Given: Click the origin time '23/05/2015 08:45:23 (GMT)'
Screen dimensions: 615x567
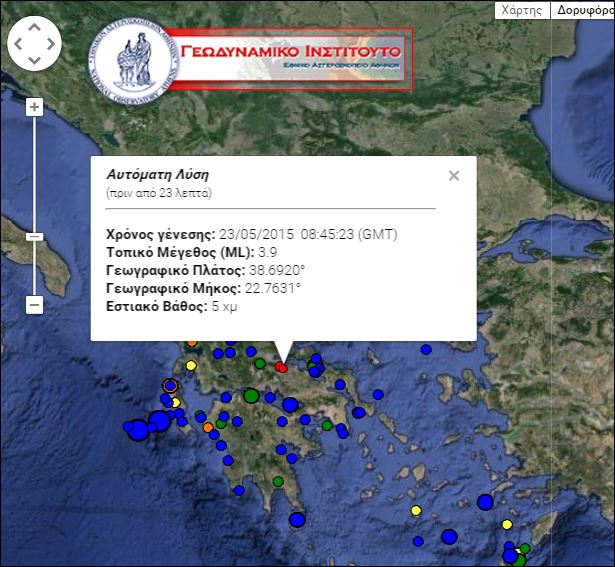Looking at the screenshot, I should click(308, 234).
